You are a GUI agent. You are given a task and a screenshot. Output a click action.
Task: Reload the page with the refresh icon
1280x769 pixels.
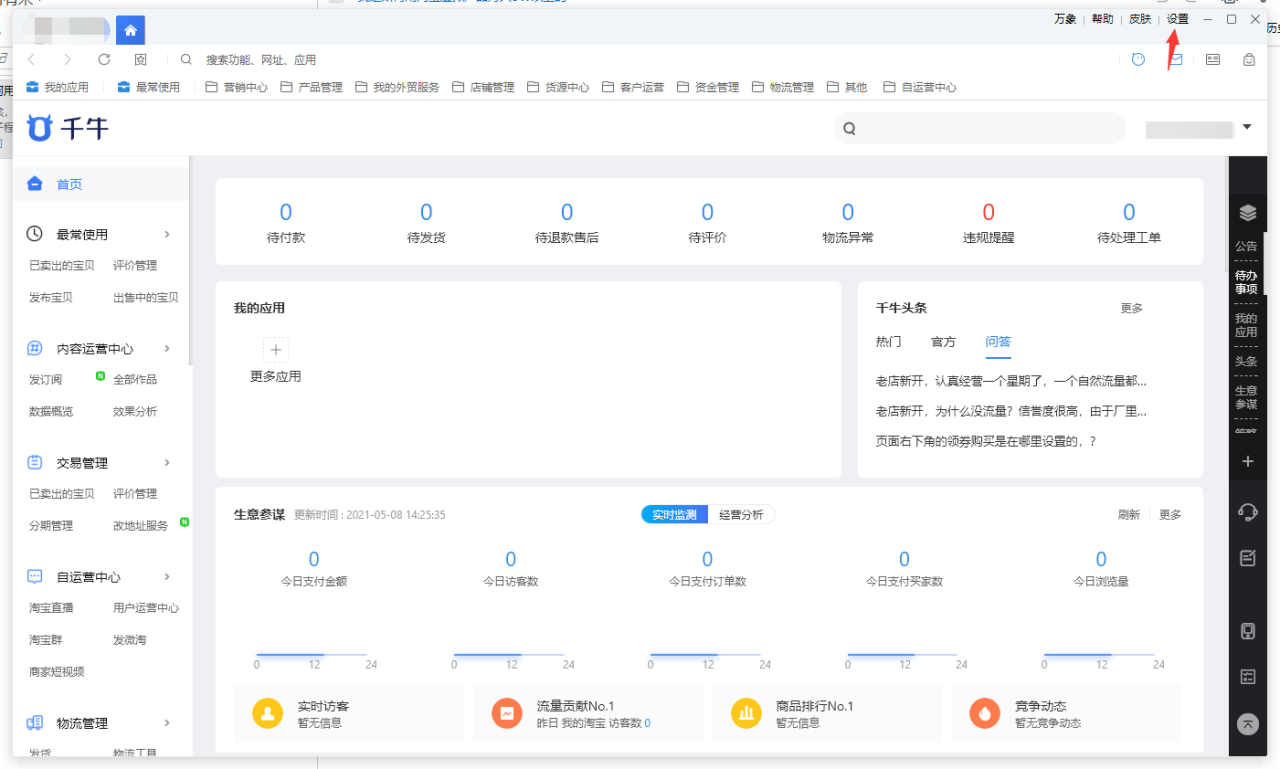[104, 60]
